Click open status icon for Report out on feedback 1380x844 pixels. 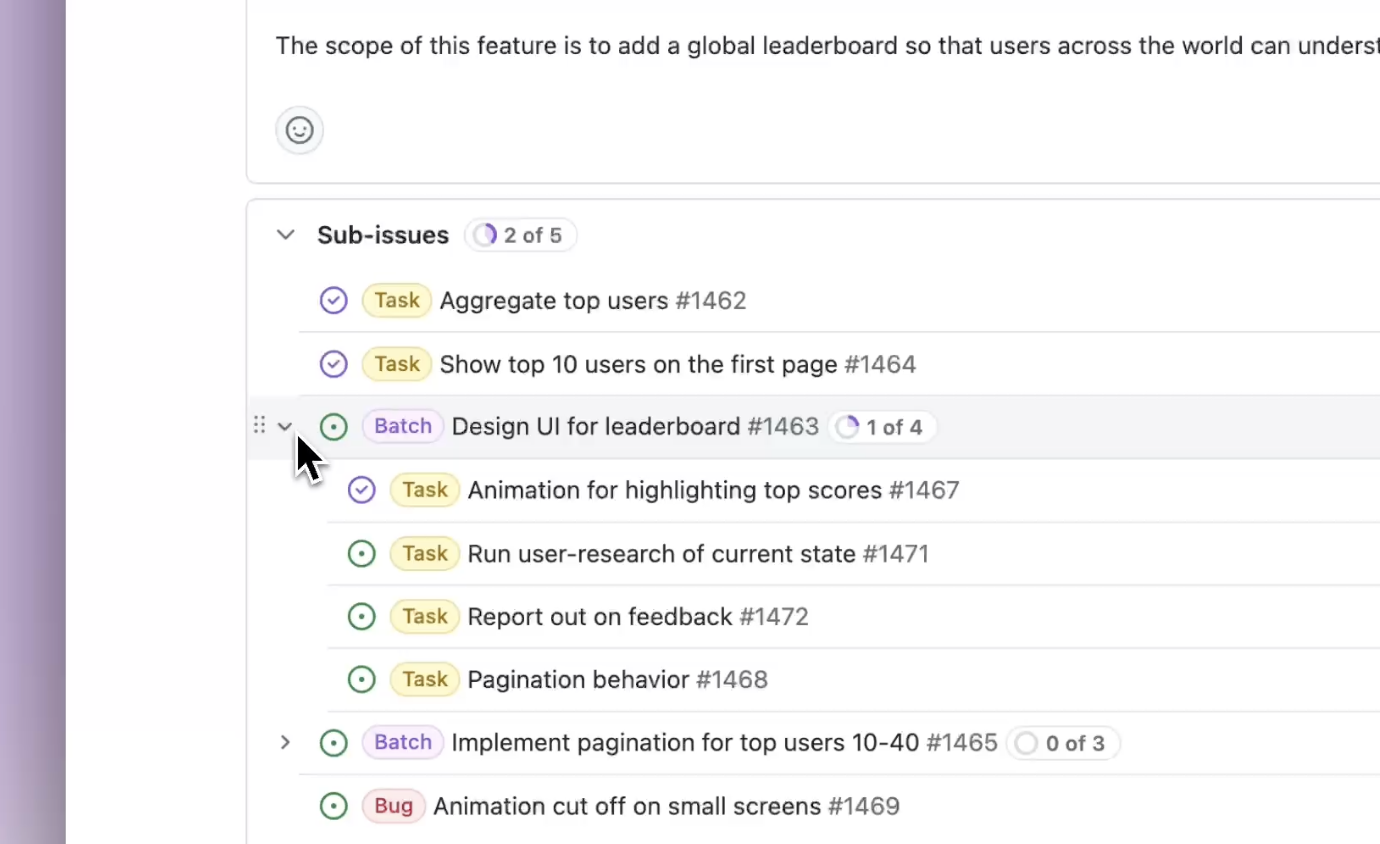pos(361,616)
